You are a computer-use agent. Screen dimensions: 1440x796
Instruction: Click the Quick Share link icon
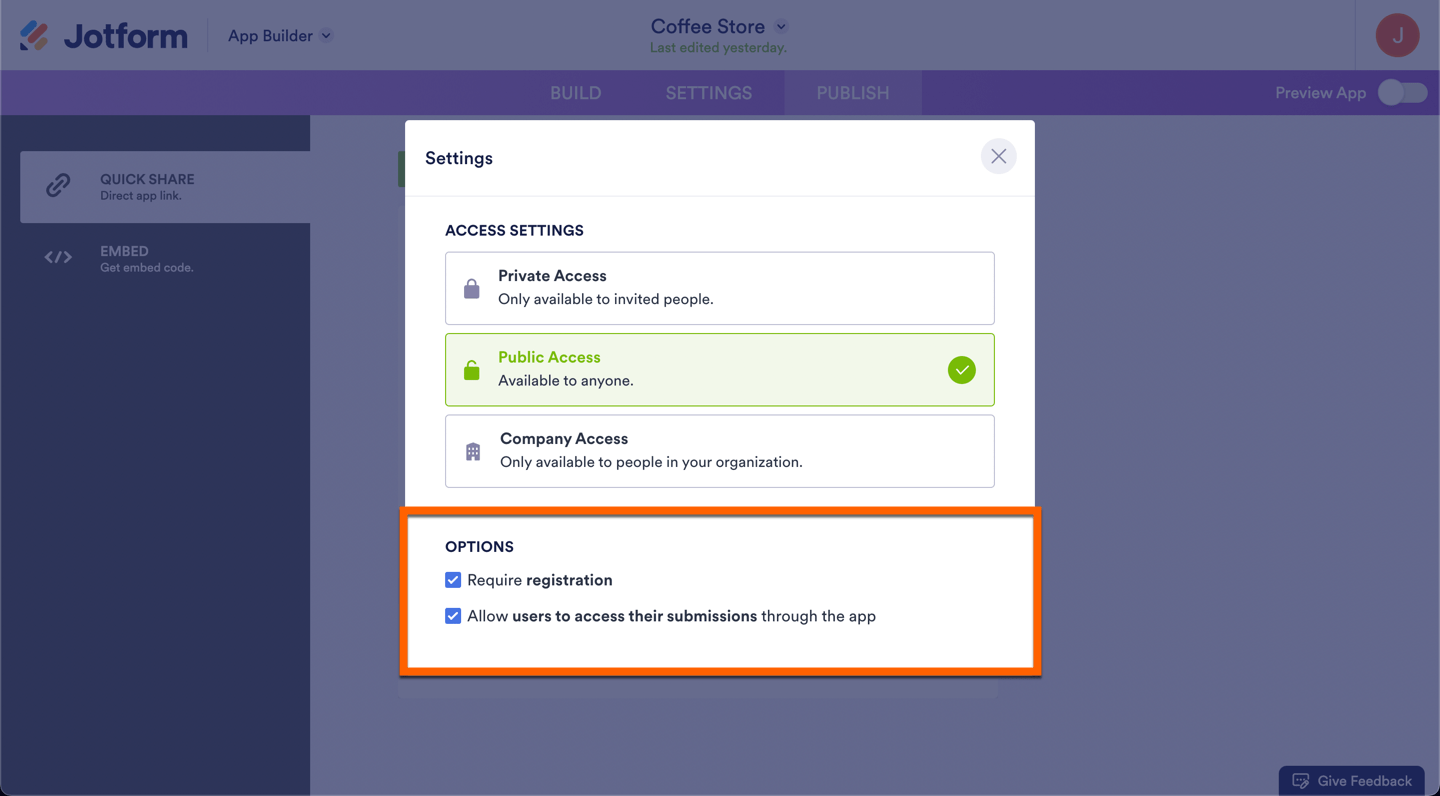[58, 185]
